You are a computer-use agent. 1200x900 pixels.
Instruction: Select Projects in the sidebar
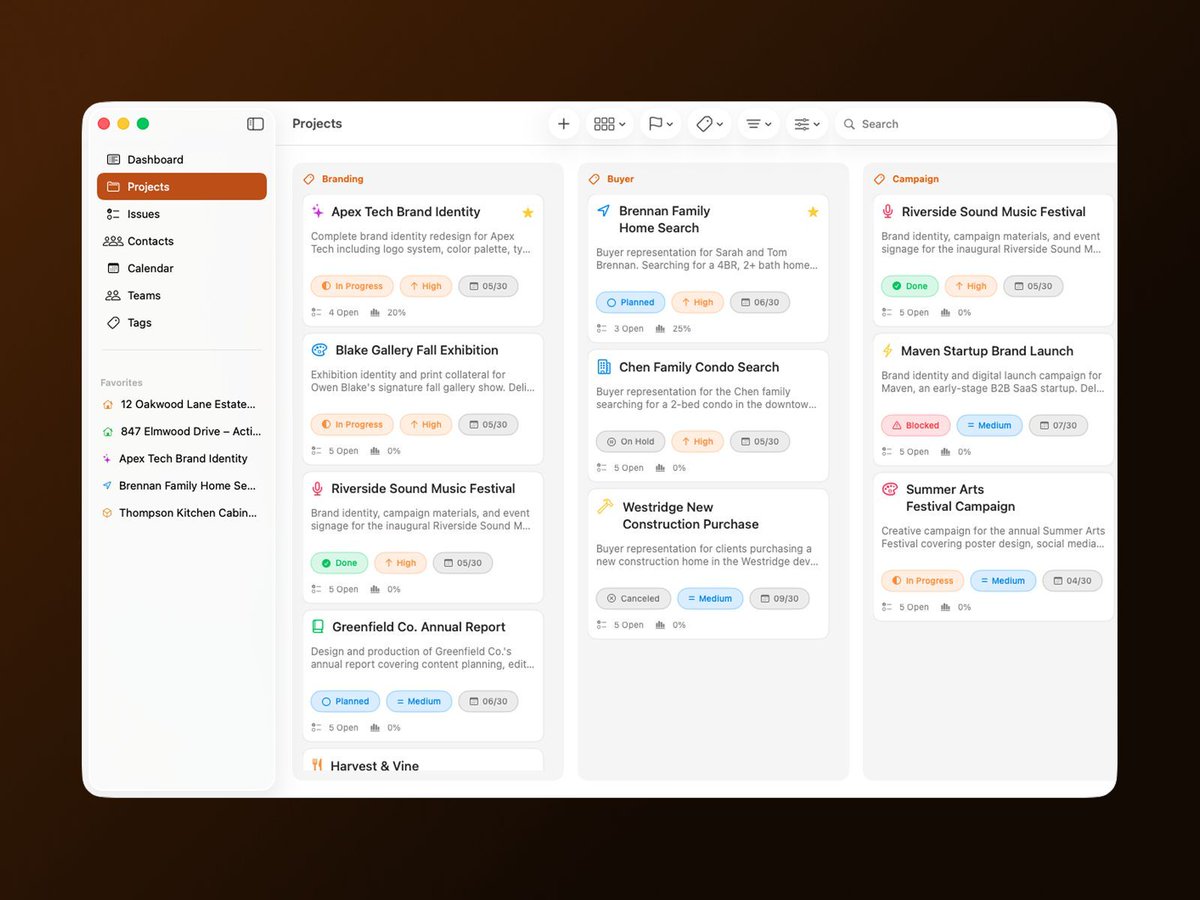182,187
